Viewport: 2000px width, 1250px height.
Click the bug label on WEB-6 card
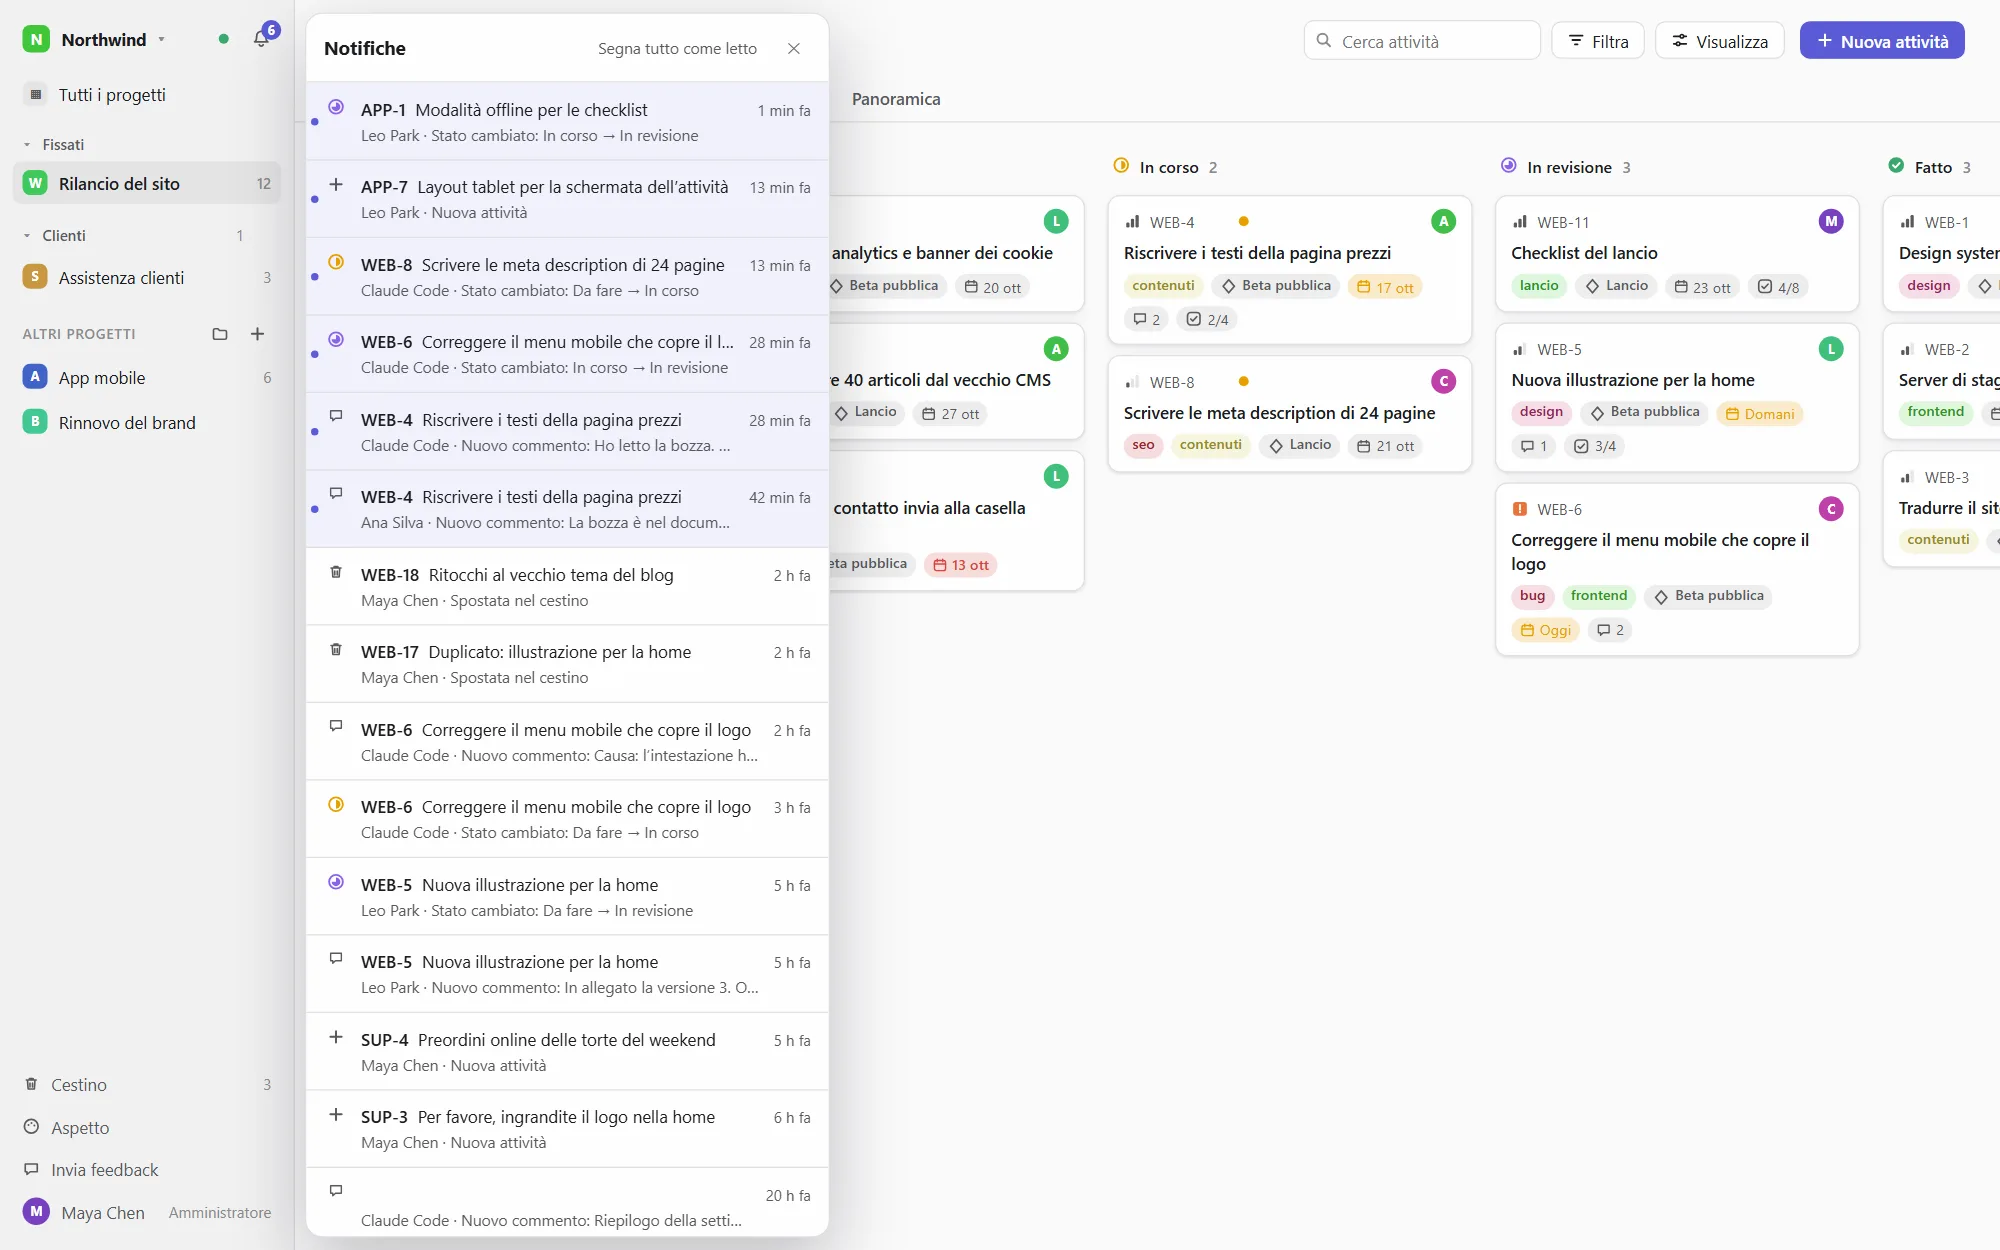pos(1532,596)
